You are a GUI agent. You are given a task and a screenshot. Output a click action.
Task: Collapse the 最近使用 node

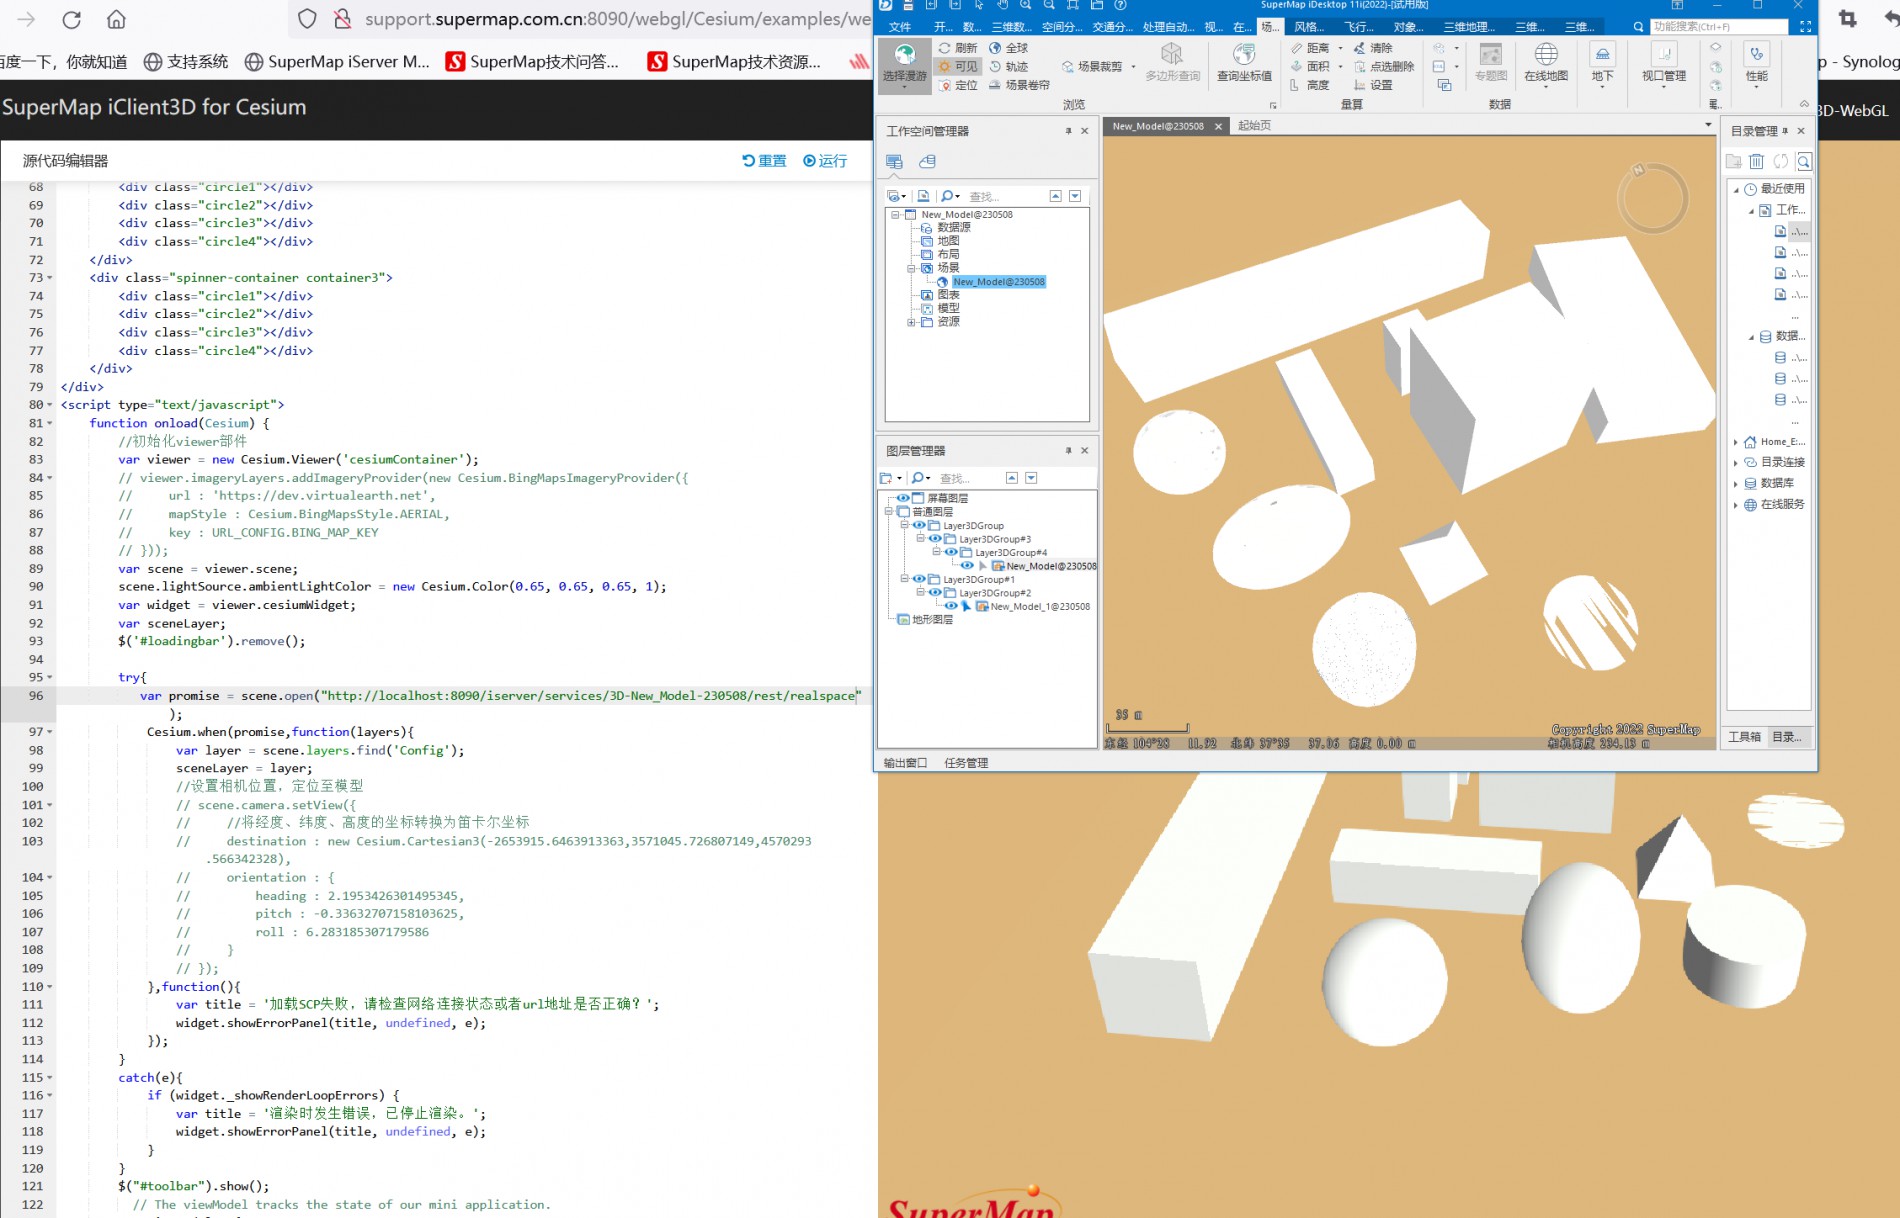pyautogui.click(x=1736, y=189)
